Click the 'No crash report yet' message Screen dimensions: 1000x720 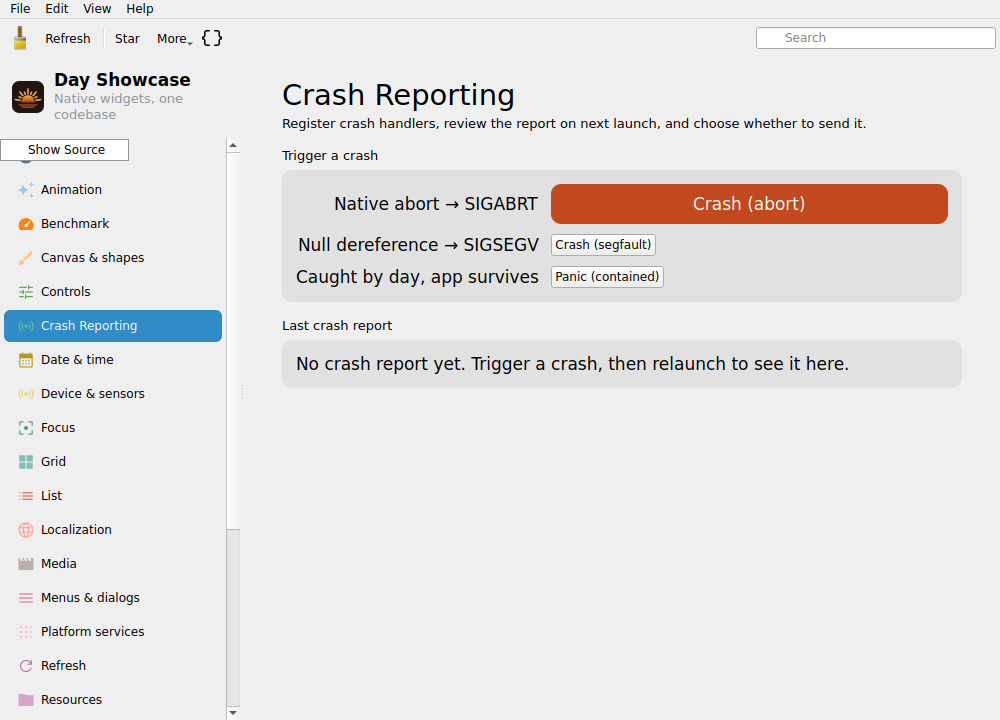pyautogui.click(x=572, y=364)
